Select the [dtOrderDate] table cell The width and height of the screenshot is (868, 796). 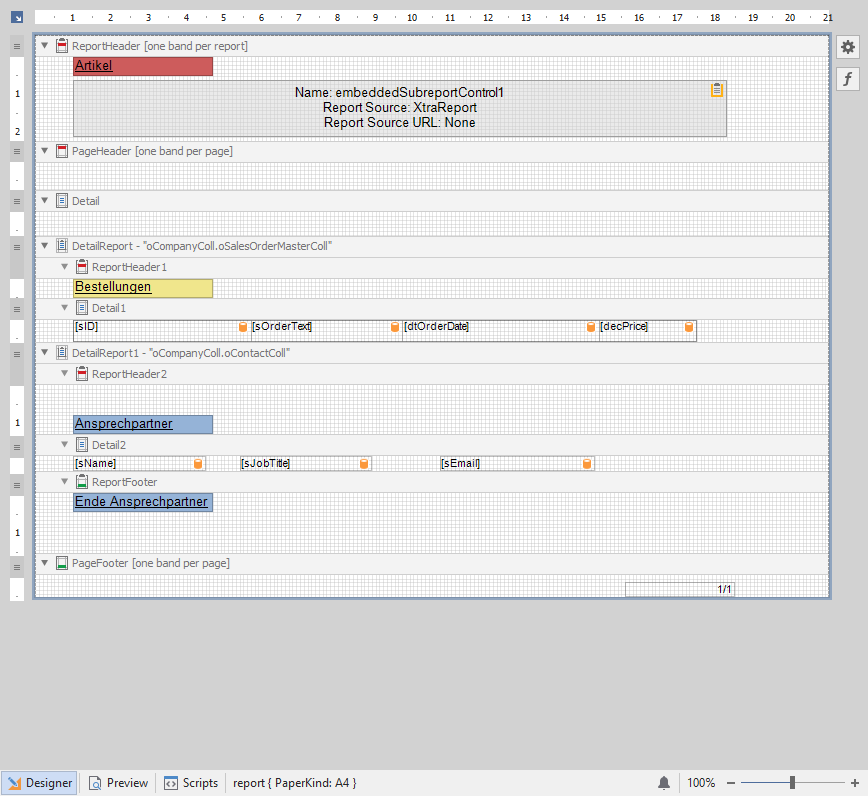pyautogui.click(x=501, y=330)
